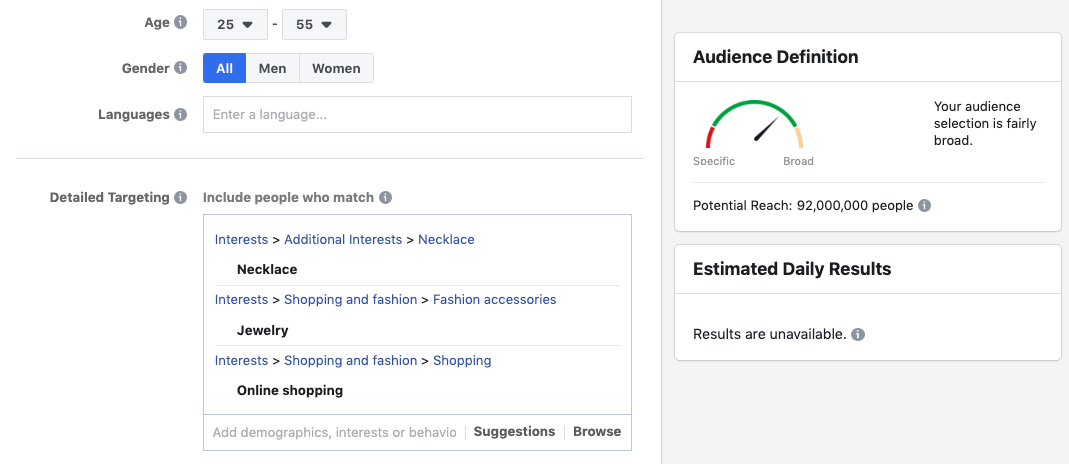This screenshot has height=464, width=1069.
Task: Click info icon beside Results are unavailable
Action: point(858,334)
